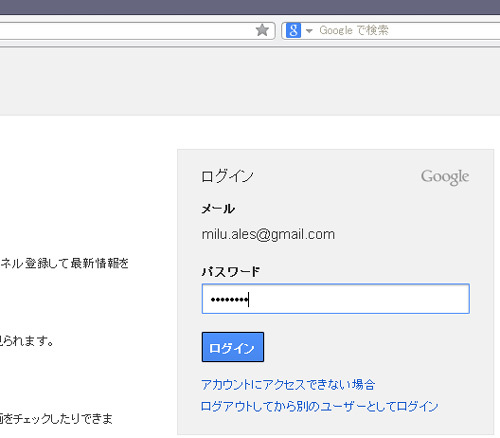Click the text ネル登録して最新情報を
Viewport: 500px width, 438px height.
click(65, 263)
